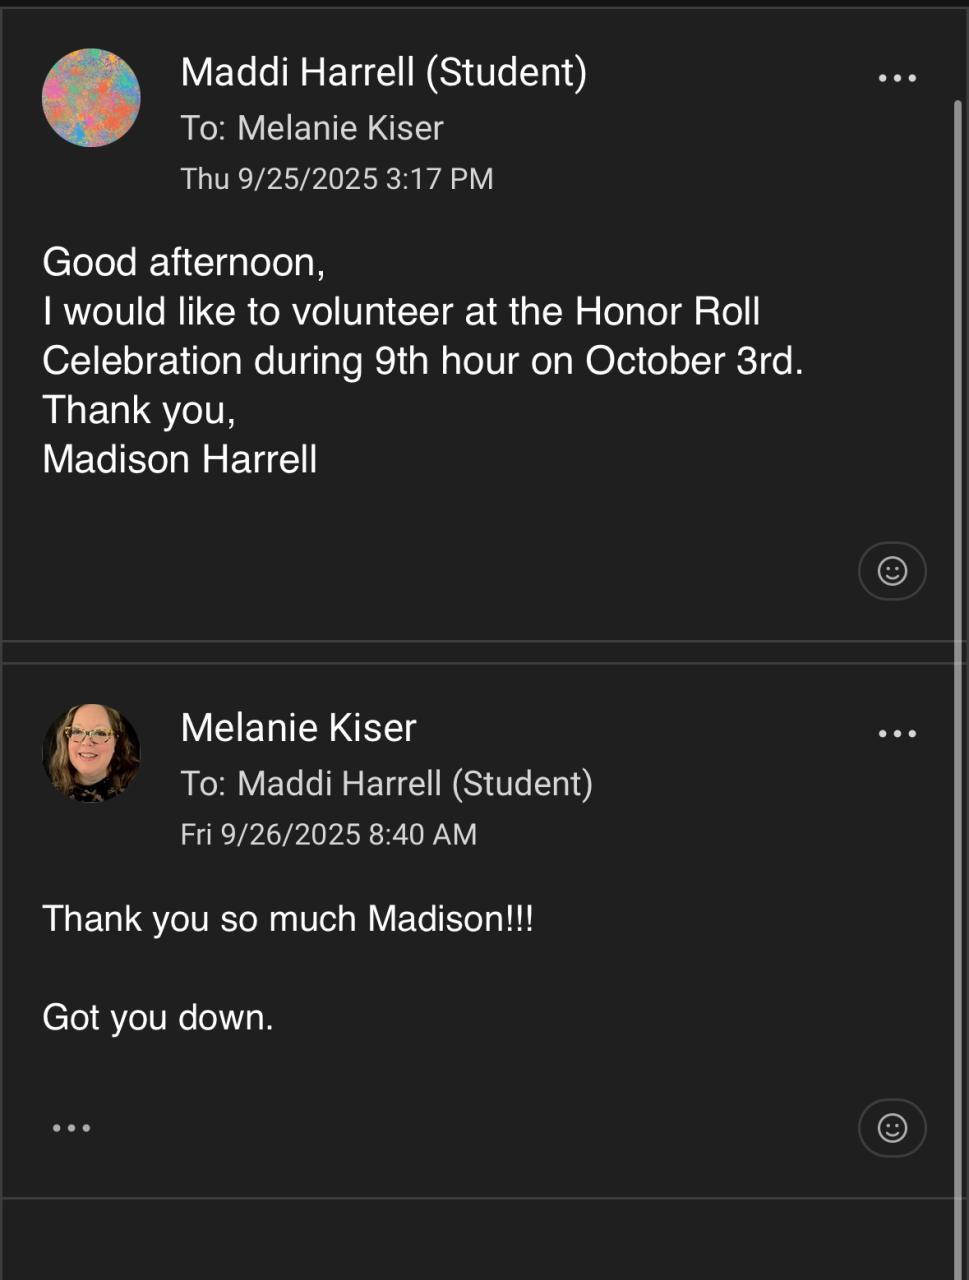Click "Thank you so much Madison!!!" text

(288, 919)
